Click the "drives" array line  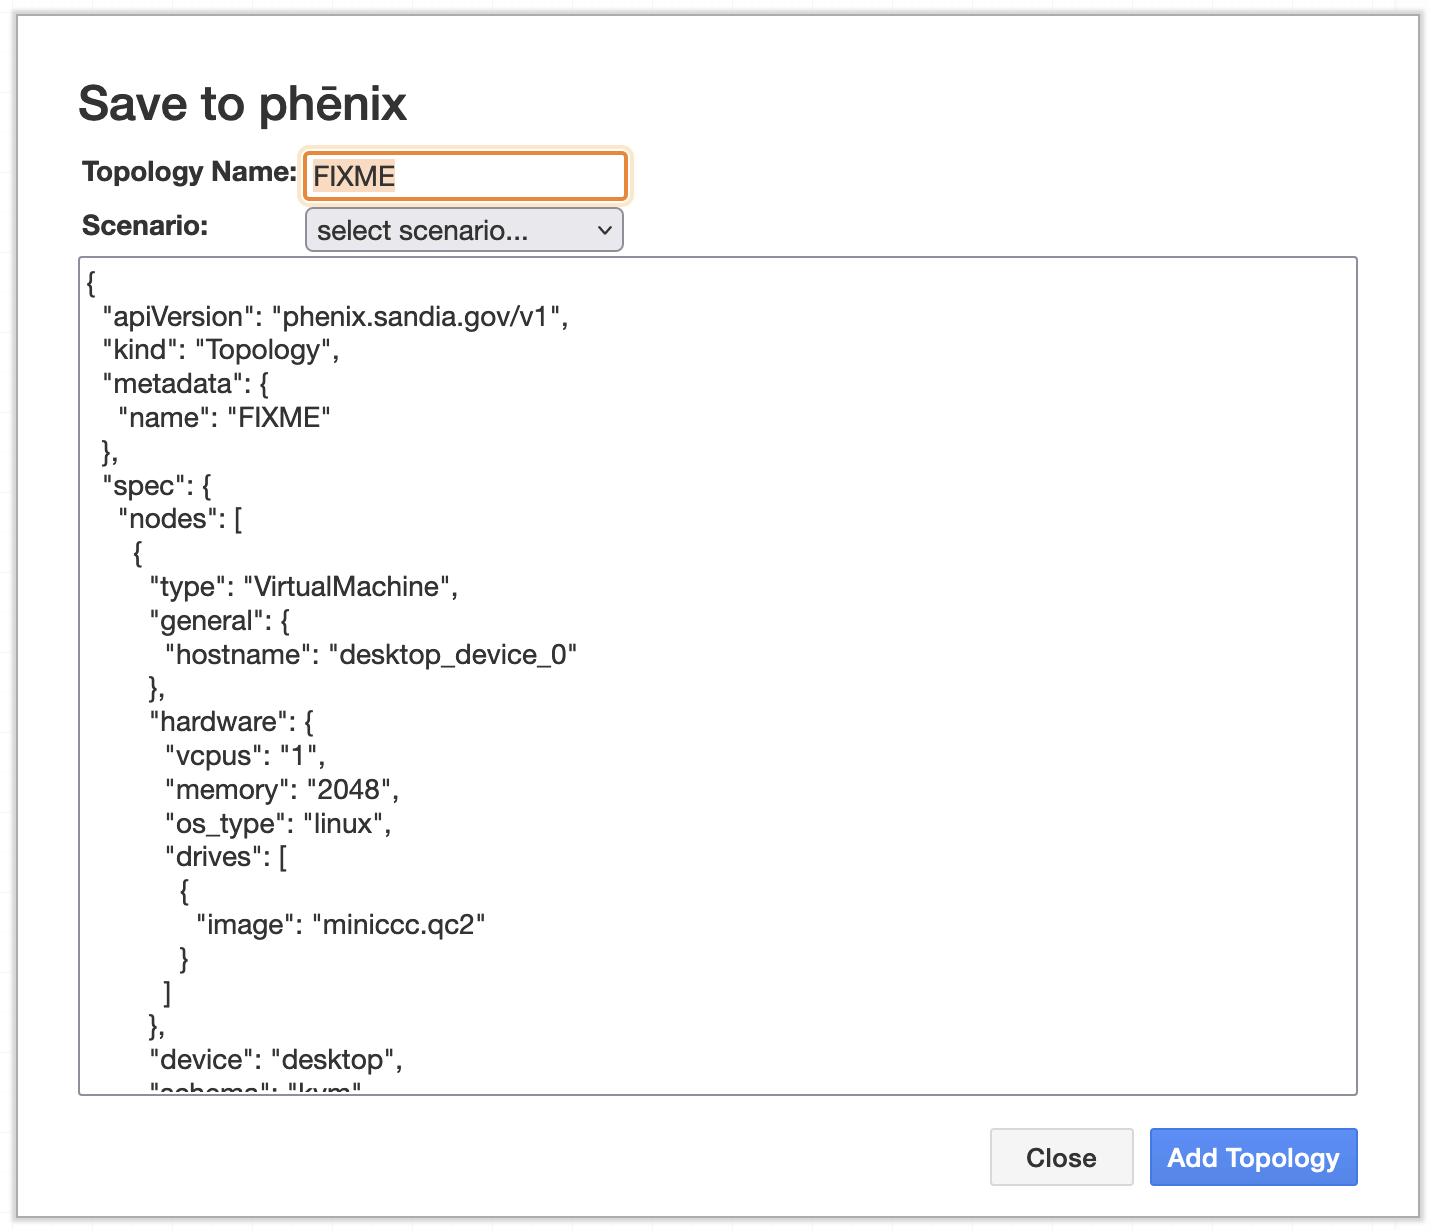226,857
